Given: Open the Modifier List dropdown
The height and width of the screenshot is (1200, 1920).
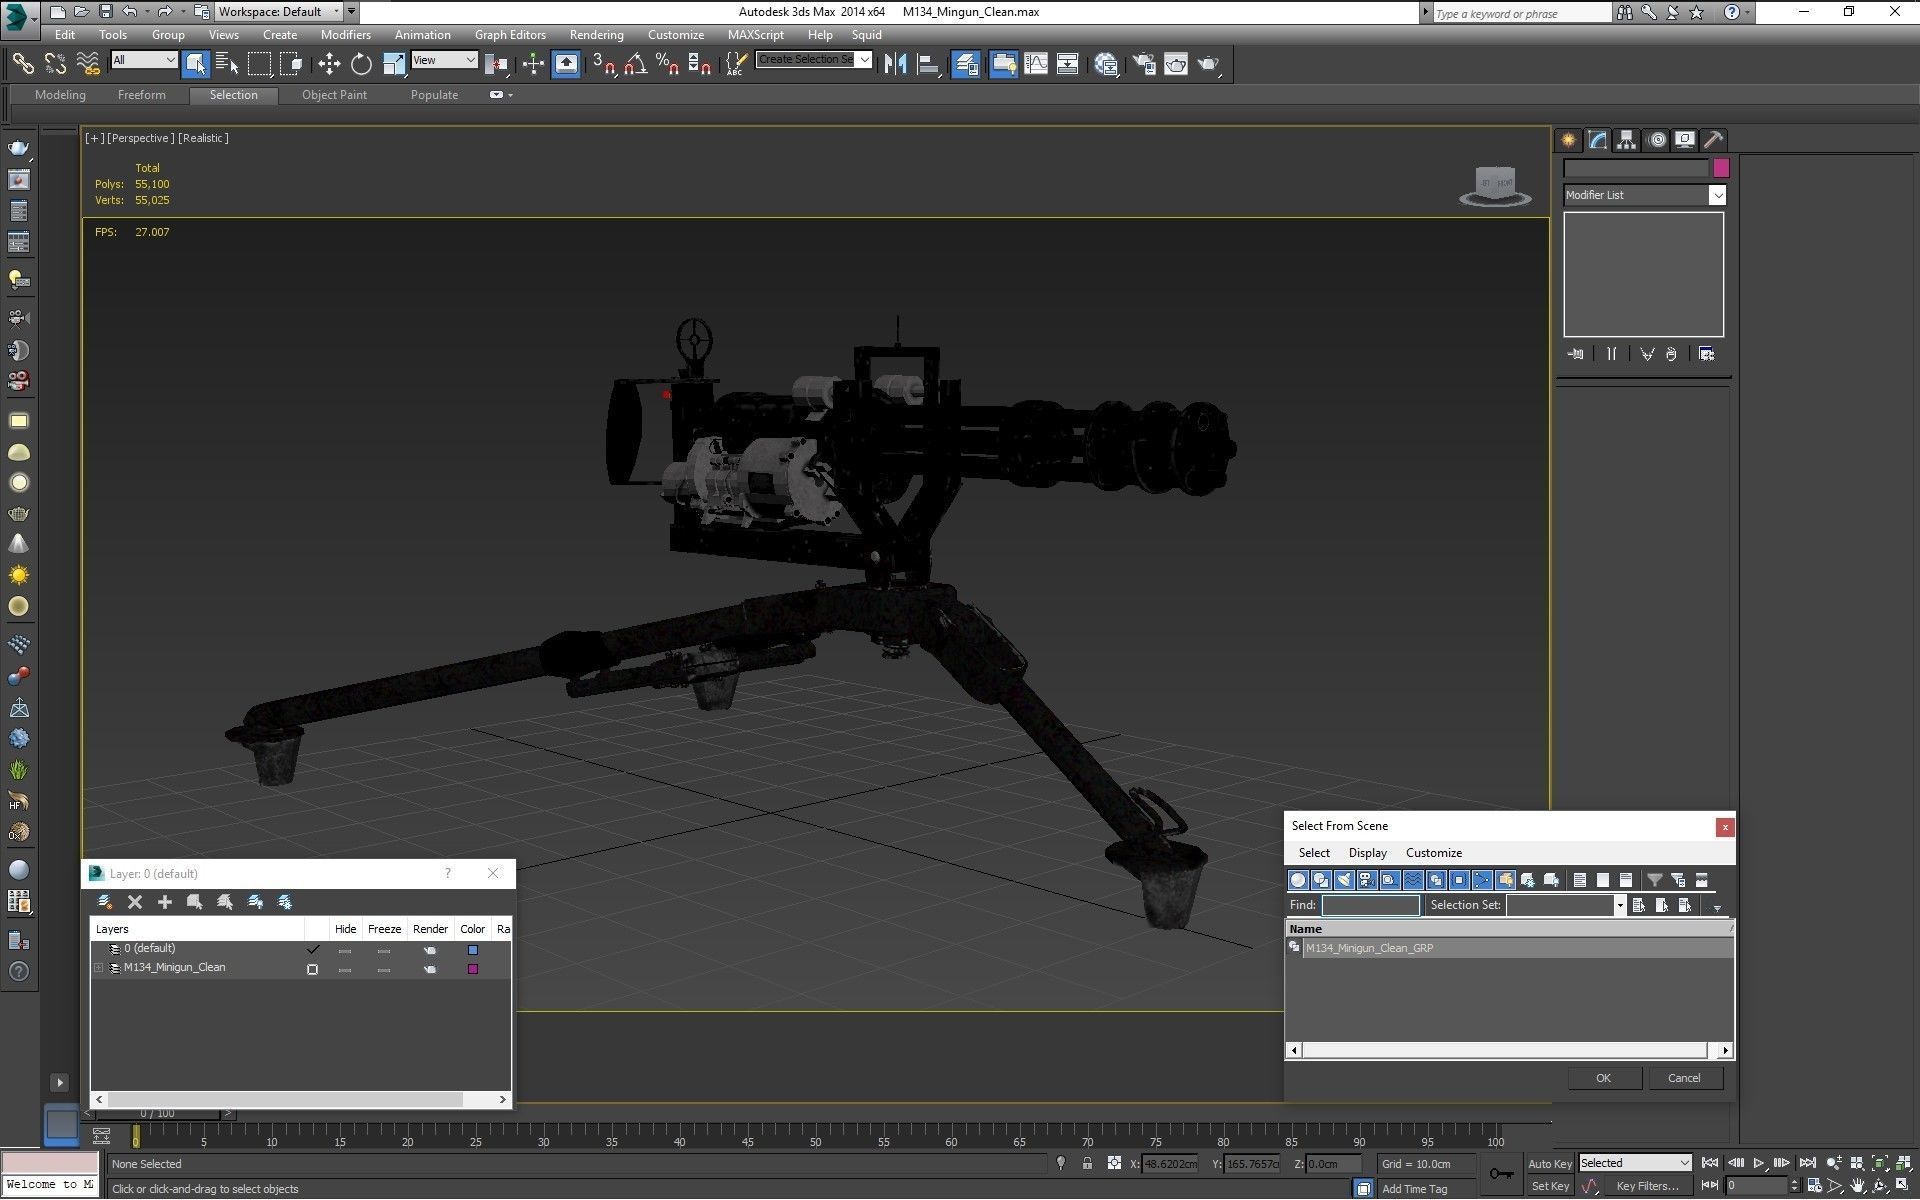Looking at the screenshot, I should pos(1644,195).
